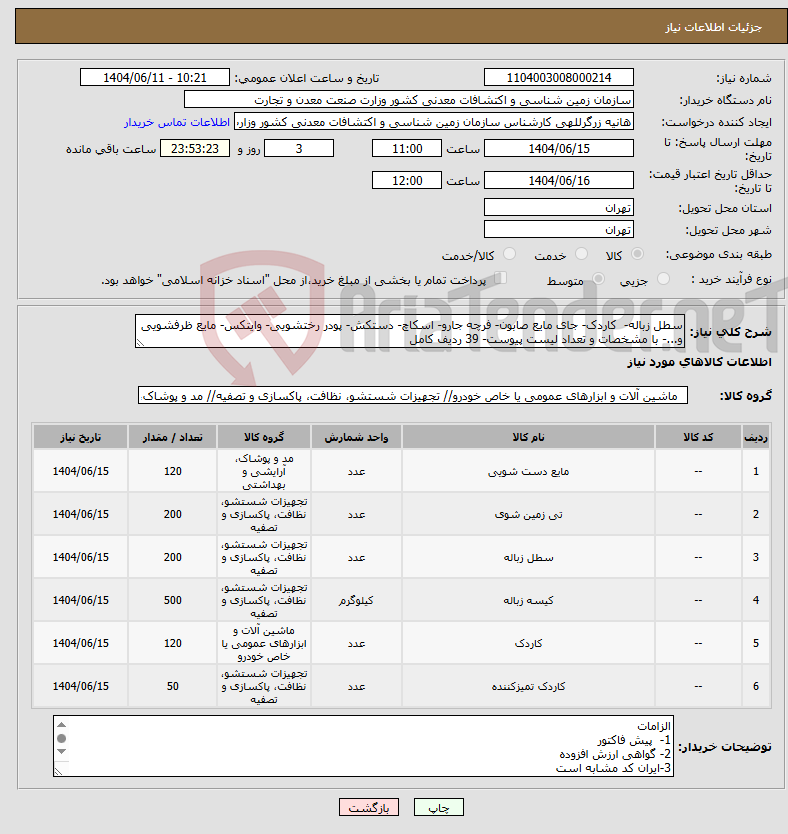Viewport: 788px width, 834px height.
Task: Select the متوسط purchase type radio
Action: (x=599, y=279)
